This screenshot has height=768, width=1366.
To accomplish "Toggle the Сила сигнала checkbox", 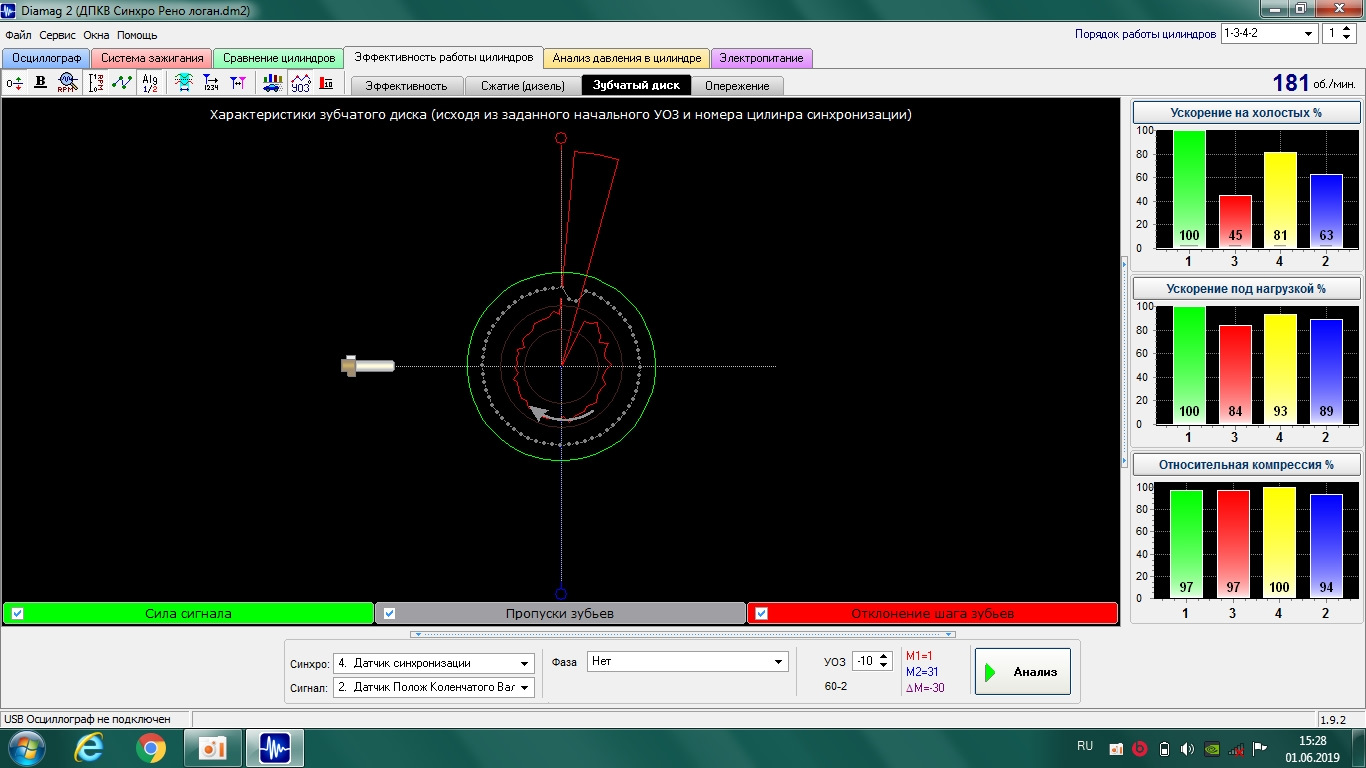I will point(17,613).
